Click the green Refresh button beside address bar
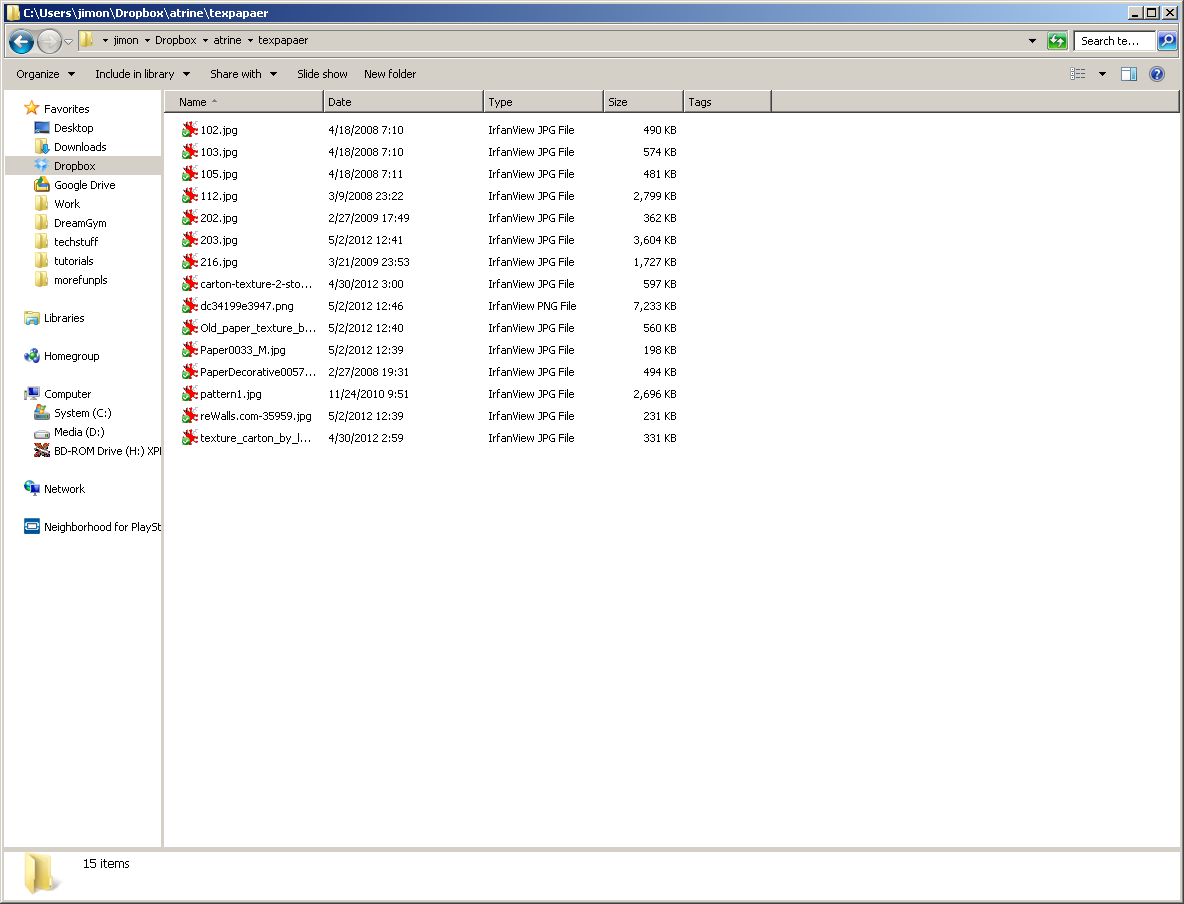Image resolution: width=1184 pixels, height=904 pixels. tap(1057, 41)
